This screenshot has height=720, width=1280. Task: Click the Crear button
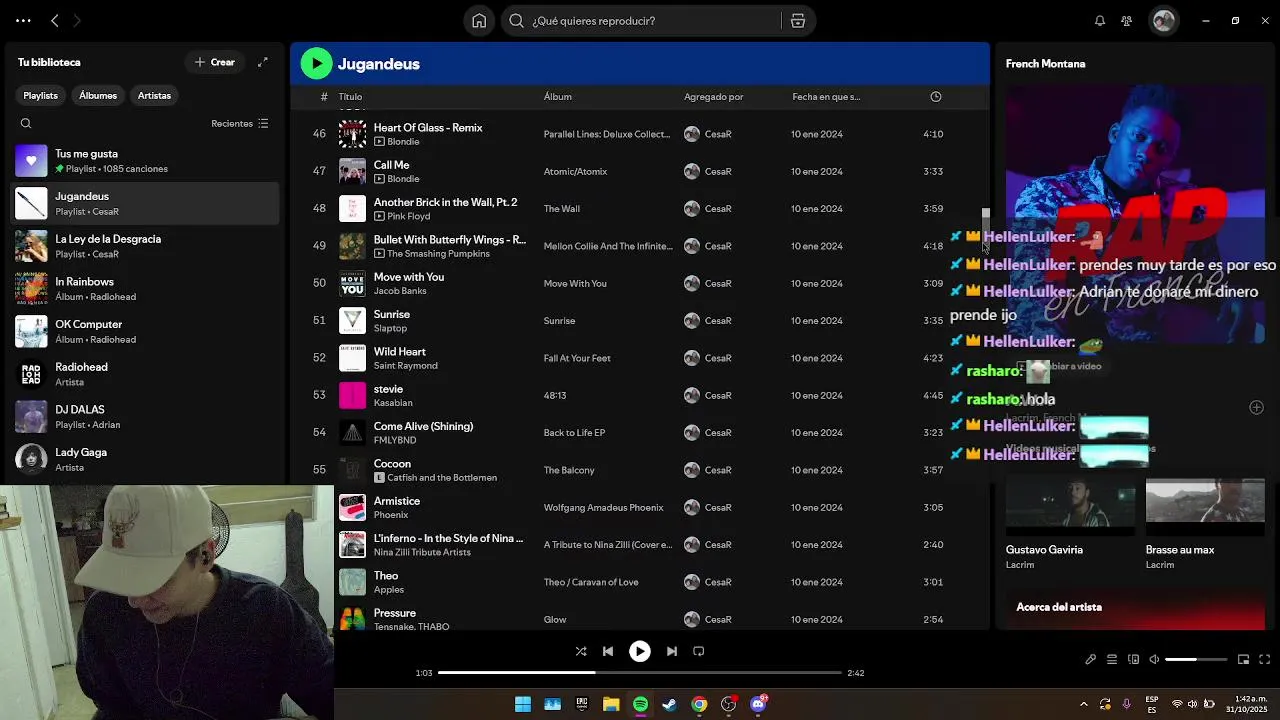(x=215, y=62)
